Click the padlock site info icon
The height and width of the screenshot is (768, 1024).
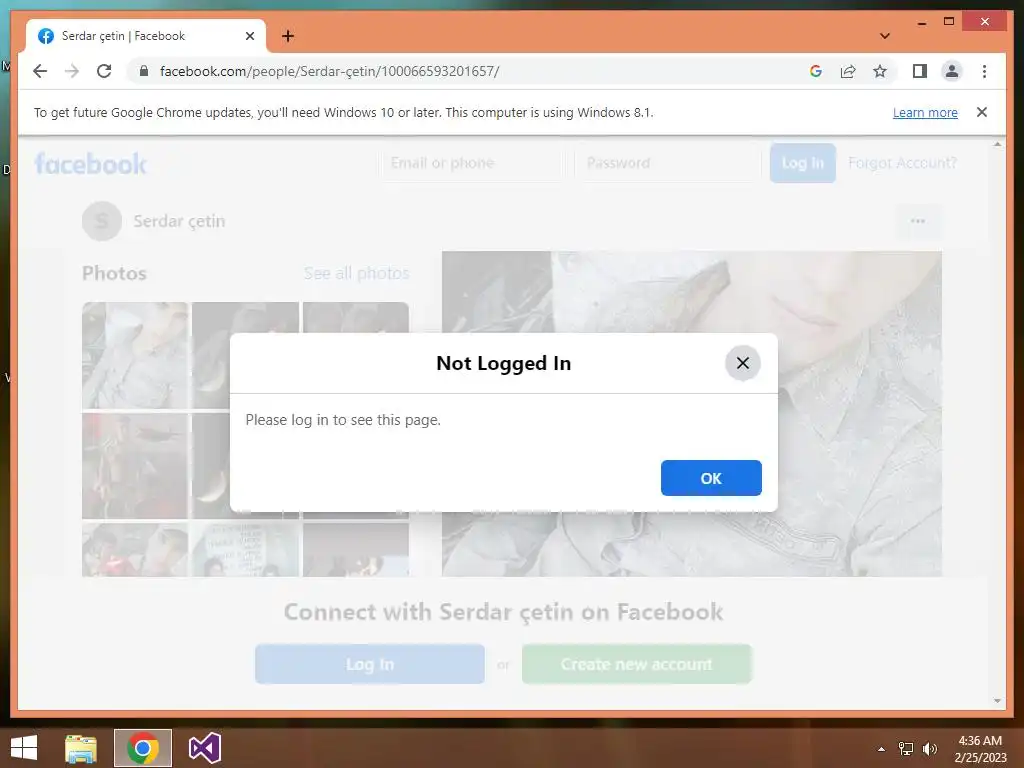144,71
